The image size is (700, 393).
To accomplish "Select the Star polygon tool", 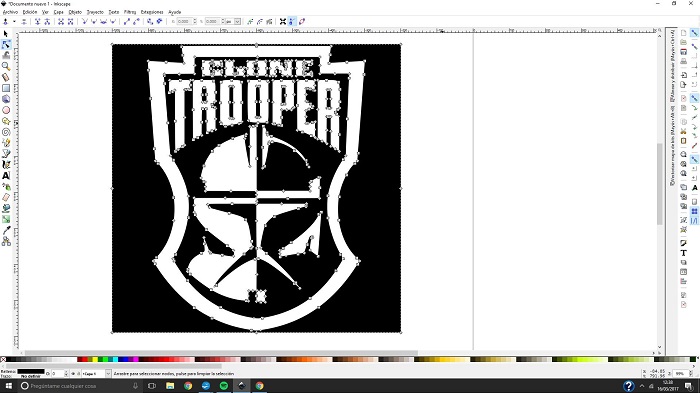I will pyautogui.click(x=6, y=121).
